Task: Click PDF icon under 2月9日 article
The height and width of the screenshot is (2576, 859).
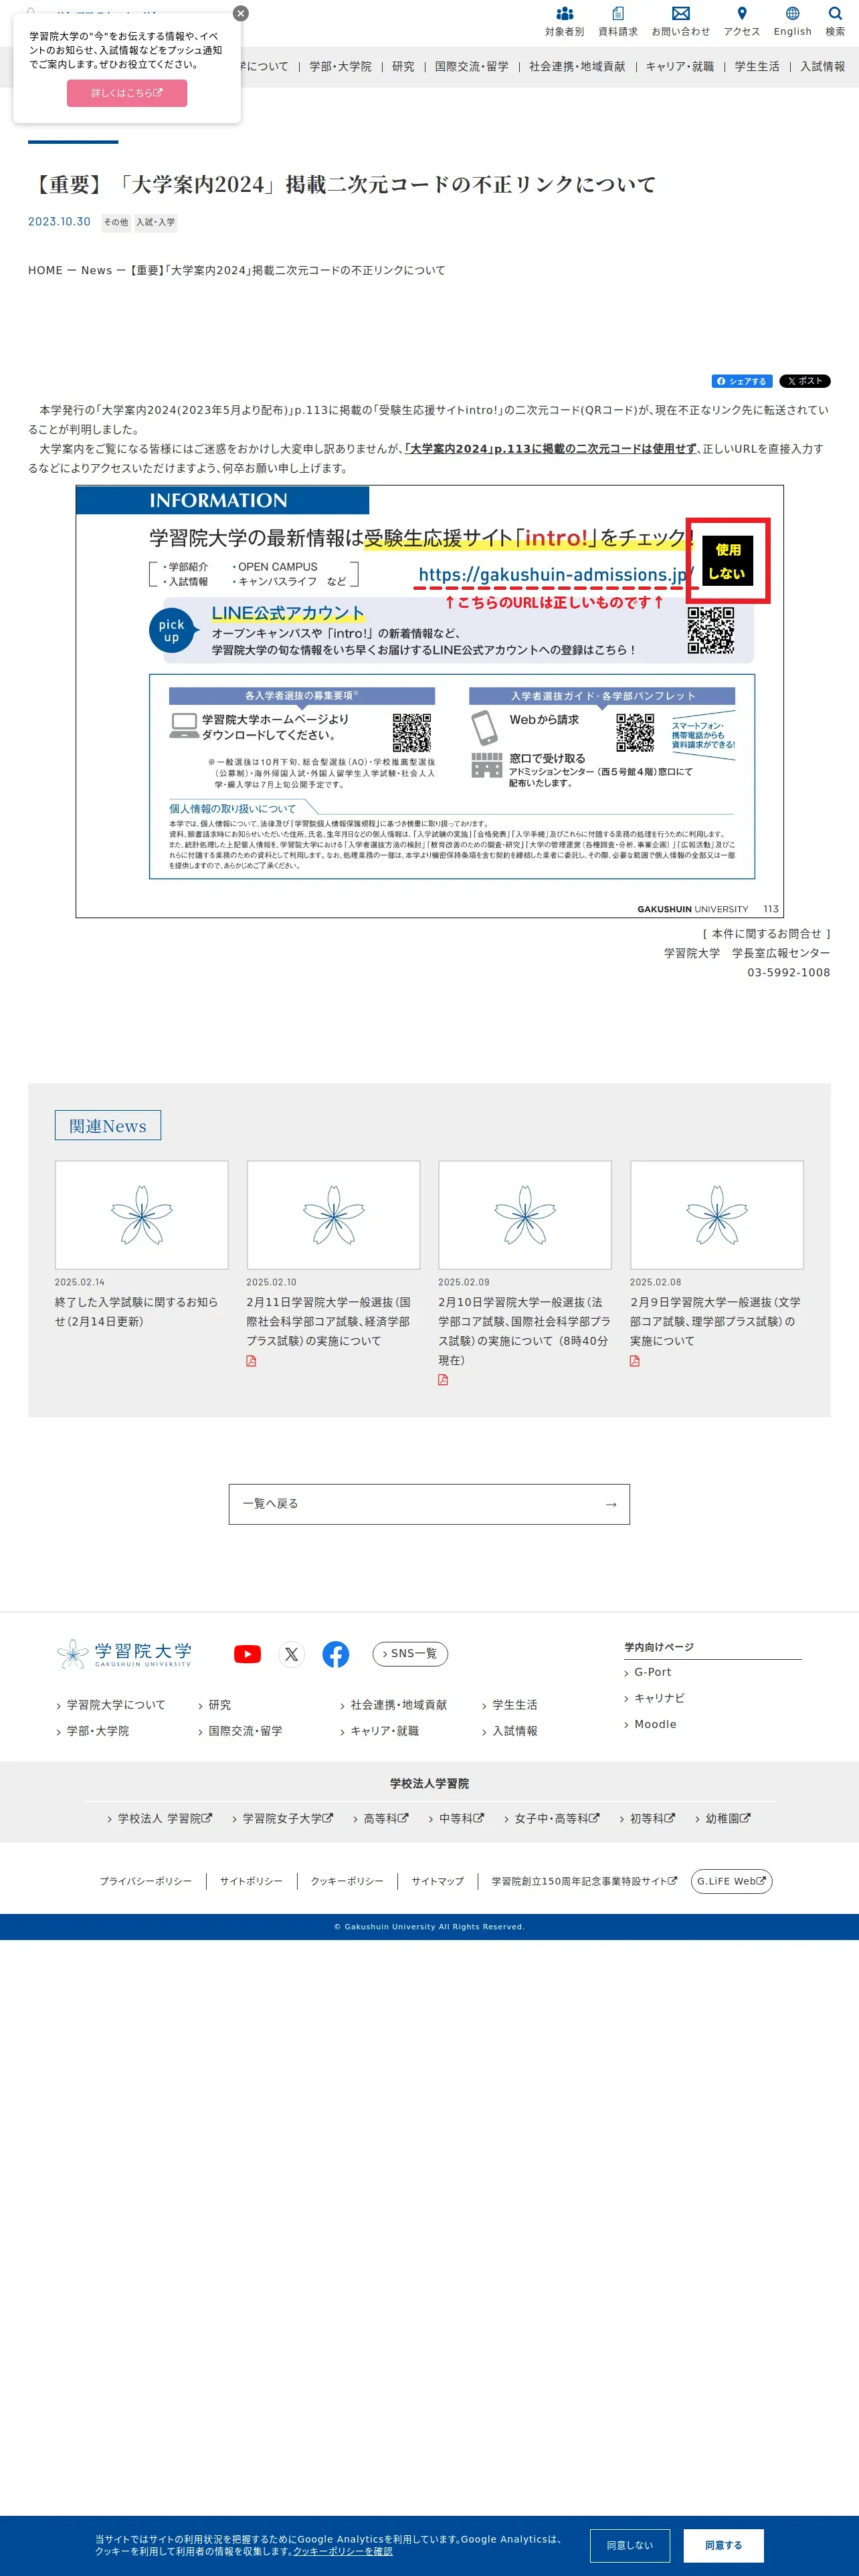Action: [635, 1361]
